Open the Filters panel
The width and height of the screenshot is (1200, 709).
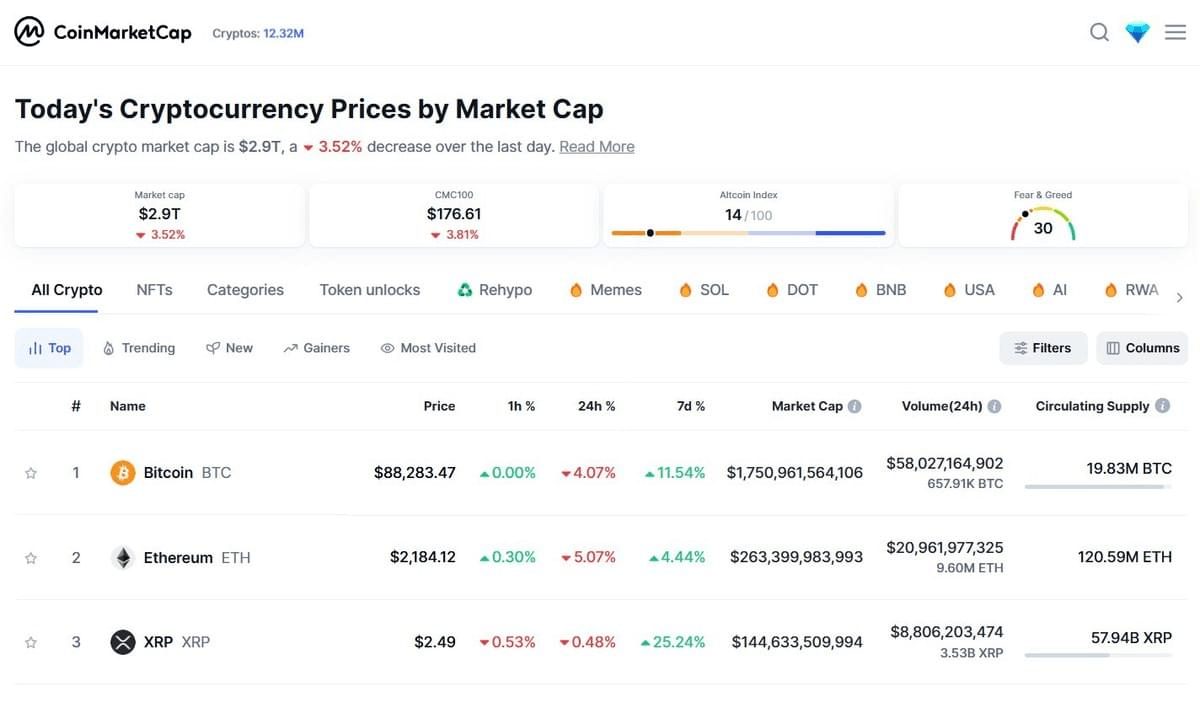point(1042,348)
